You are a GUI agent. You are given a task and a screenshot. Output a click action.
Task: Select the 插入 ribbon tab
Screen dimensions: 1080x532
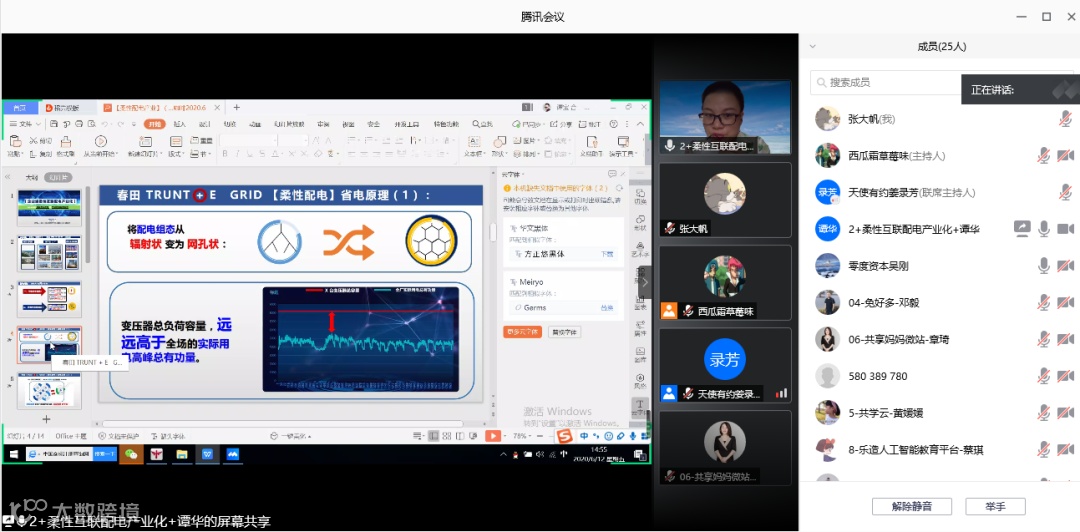coord(180,124)
